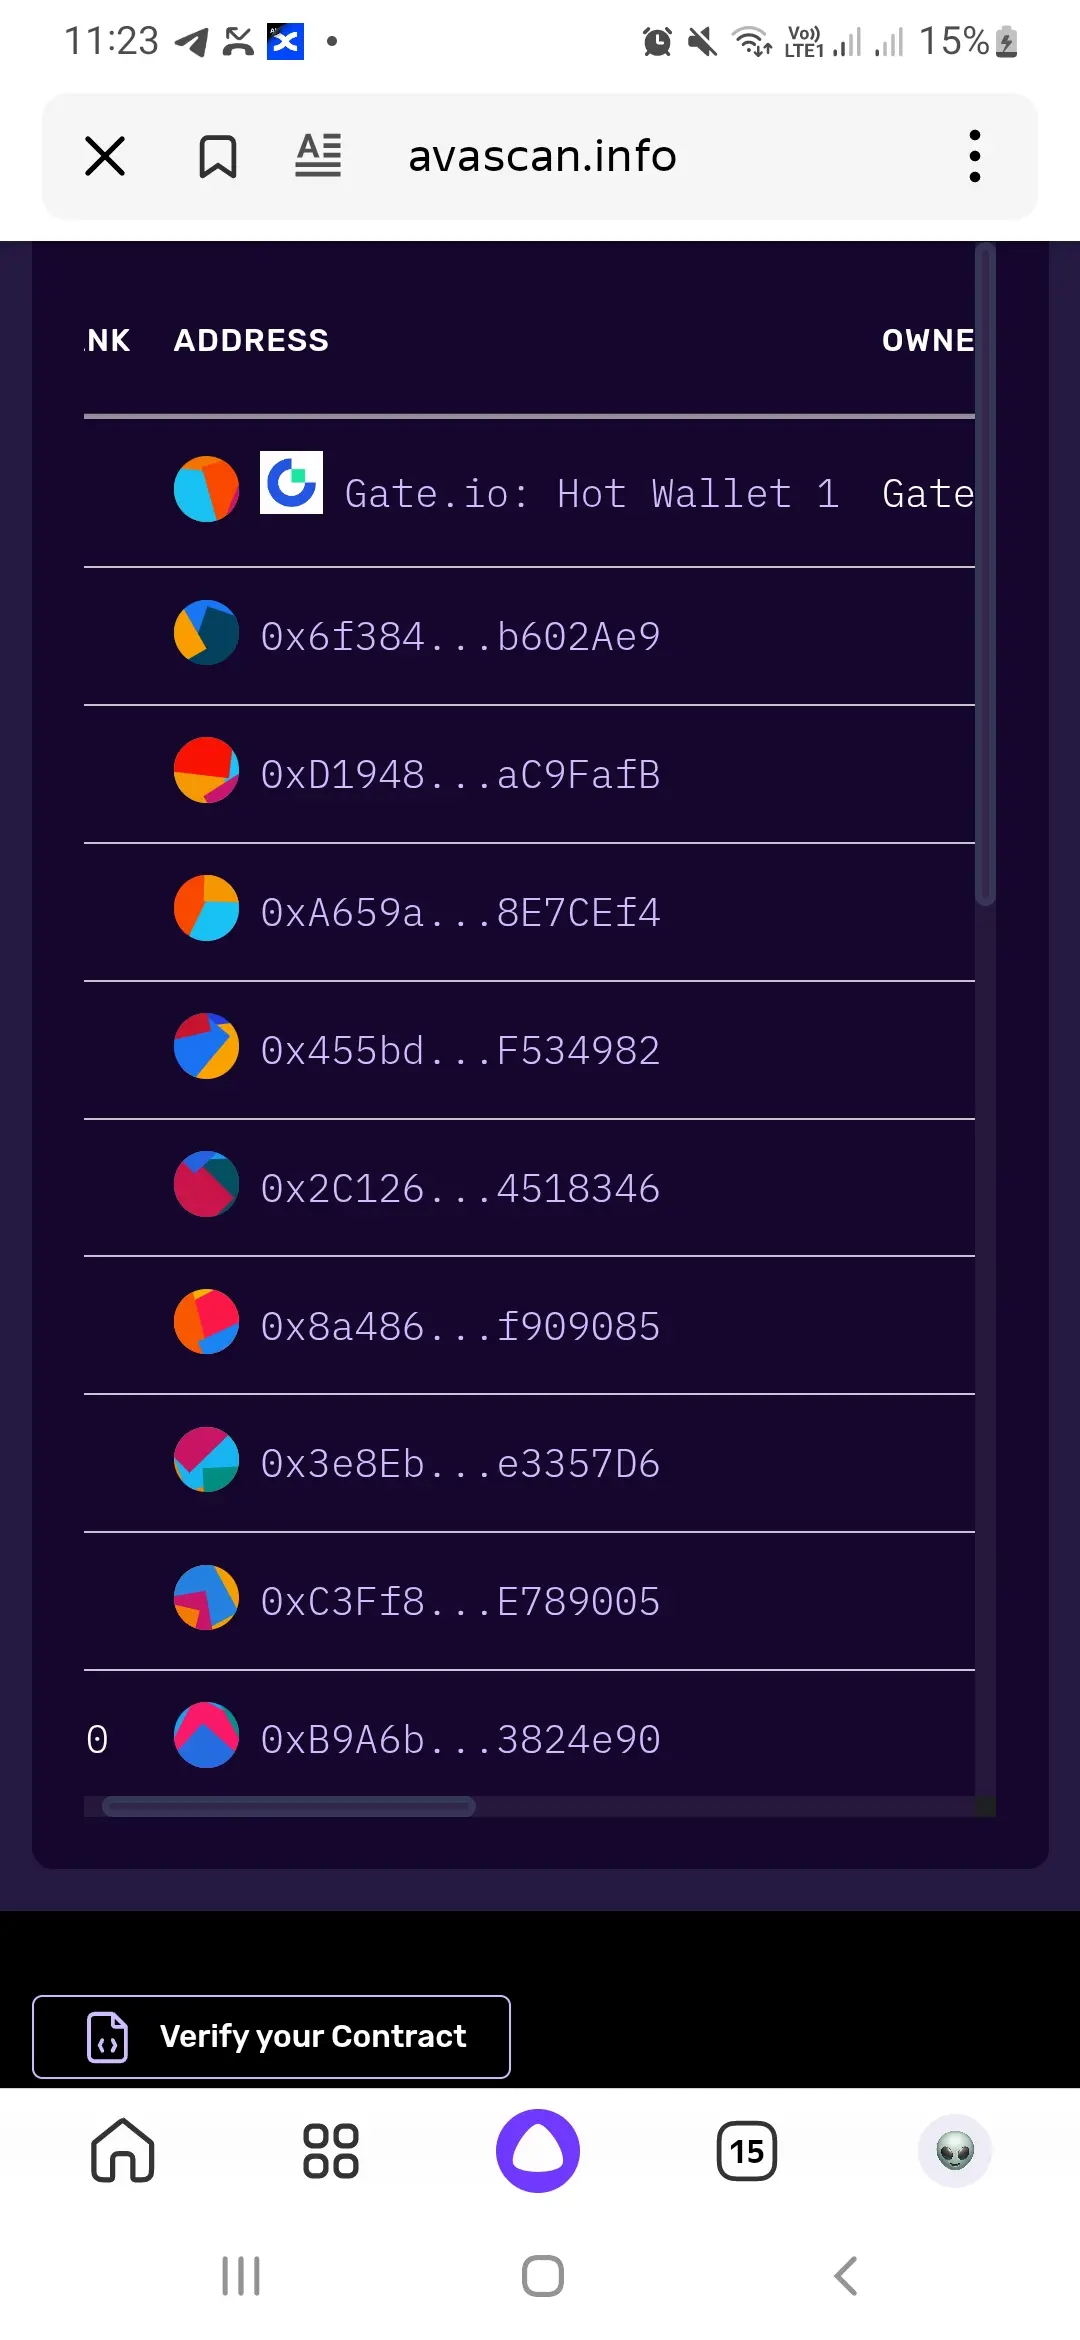Close the avascan.info browser tab
The width and height of the screenshot is (1080, 2340).
tap(105, 156)
